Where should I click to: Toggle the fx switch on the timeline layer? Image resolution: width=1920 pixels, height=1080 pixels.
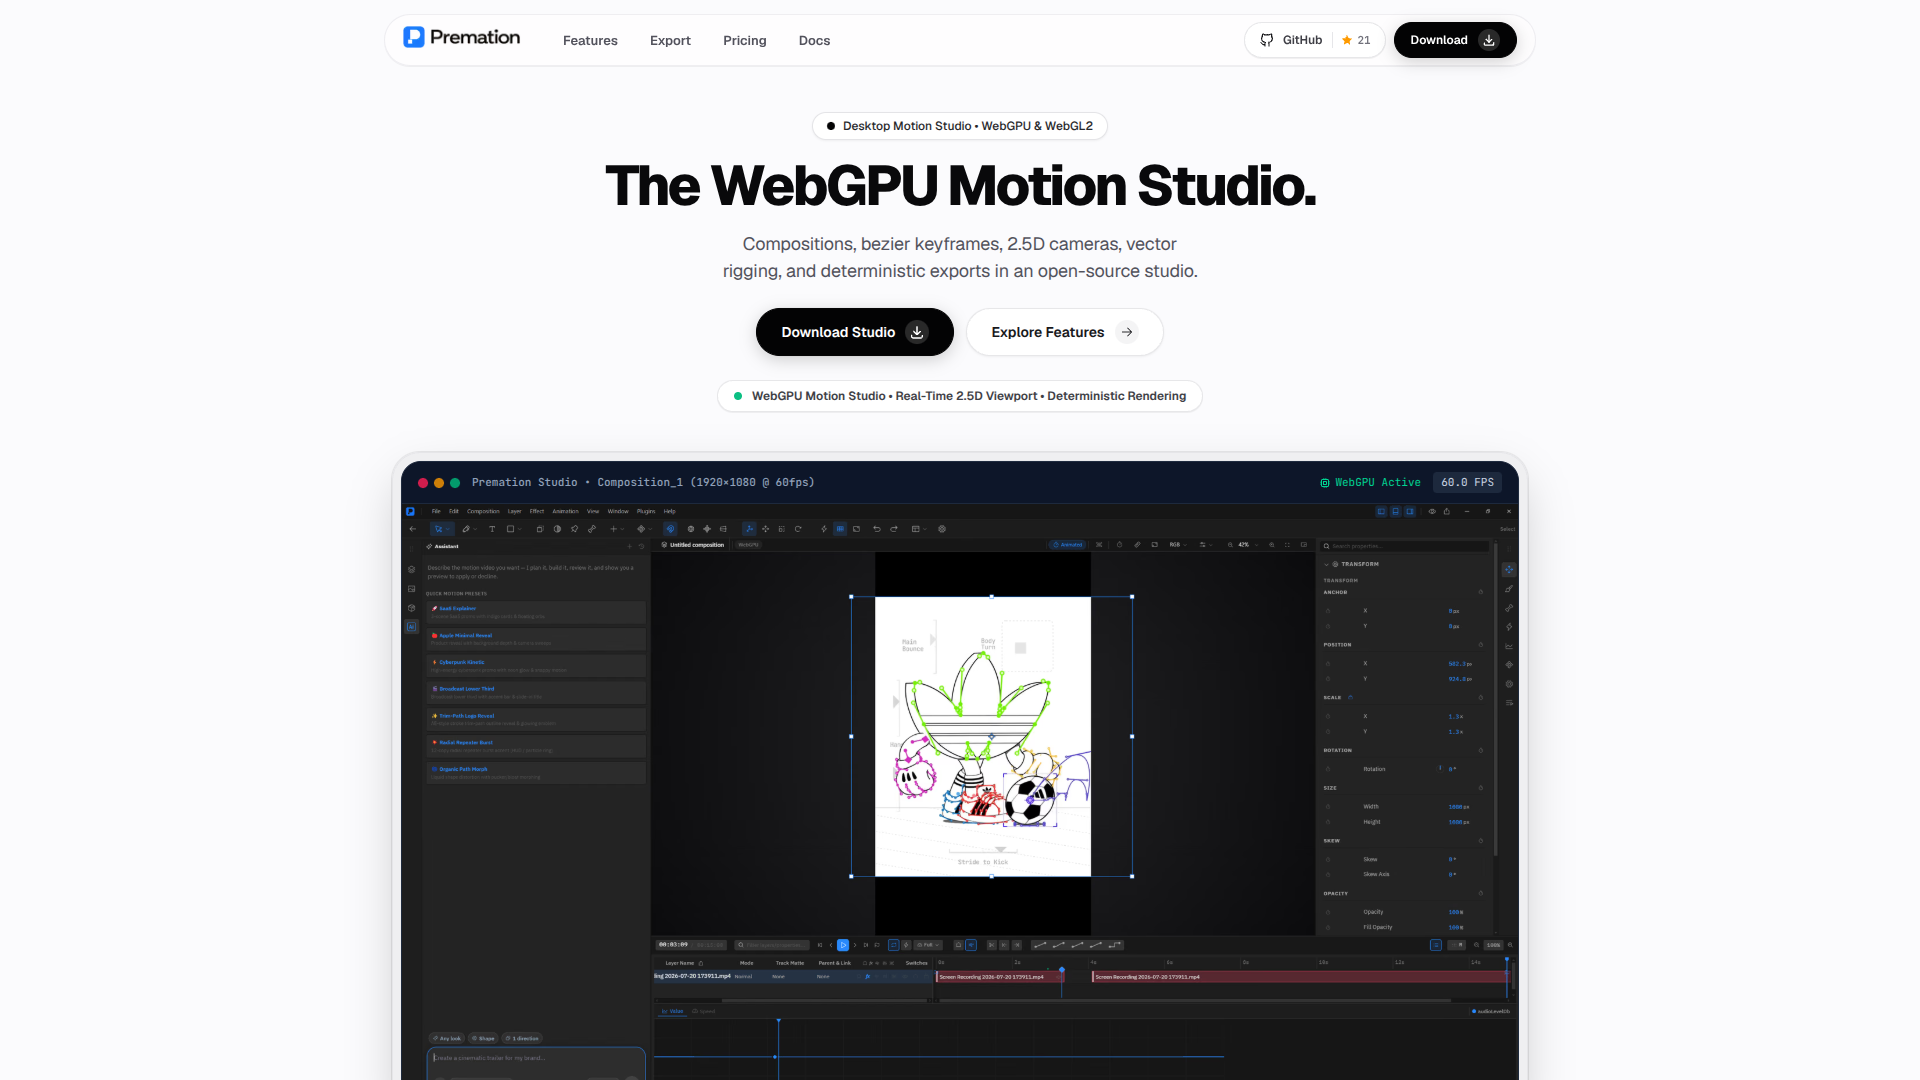pyautogui.click(x=867, y=976)
